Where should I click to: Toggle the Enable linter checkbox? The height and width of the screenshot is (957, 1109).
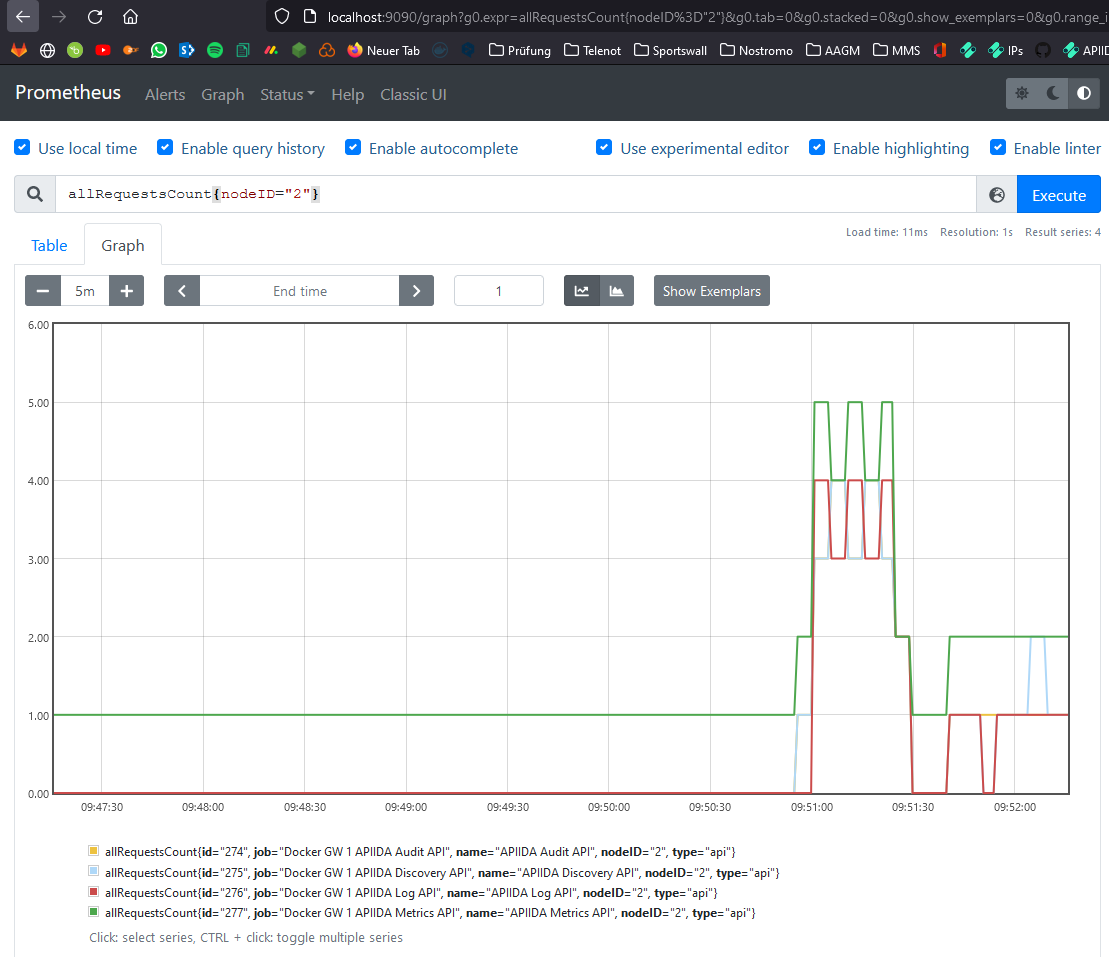[997, 148]
